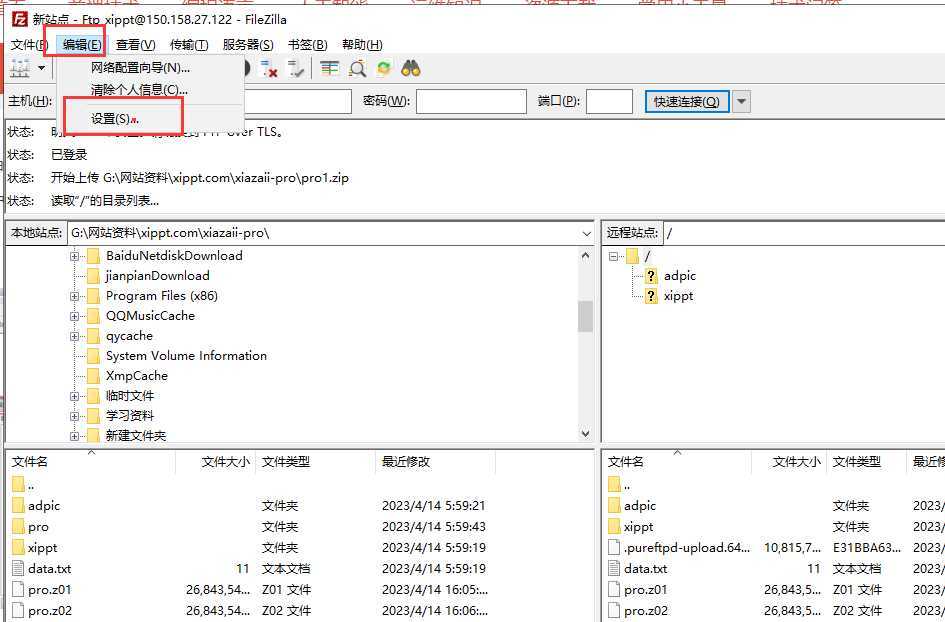Screen dimensions: 945x622
Task: Sort remote list by 文件大小 column
Action: pyautogui.click(x=789, y=462)
